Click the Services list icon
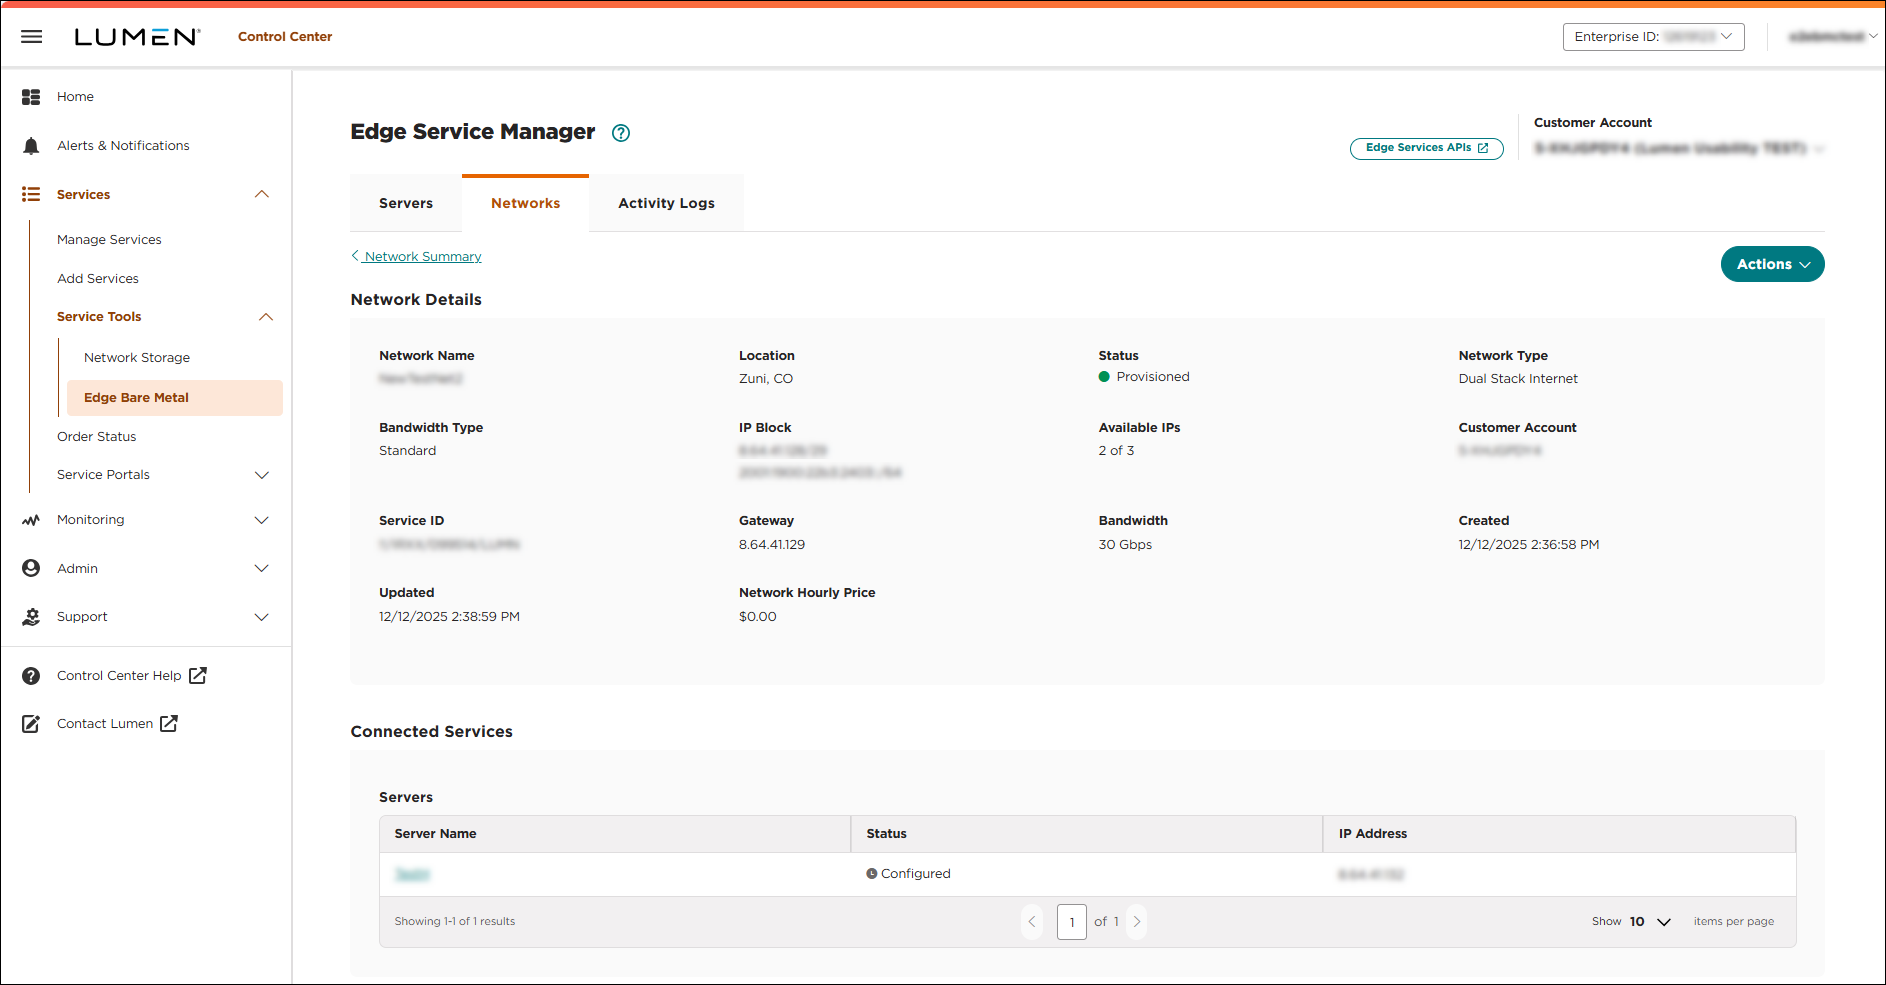The width and height of the screenshot is (1886, 985). [31, 194]
